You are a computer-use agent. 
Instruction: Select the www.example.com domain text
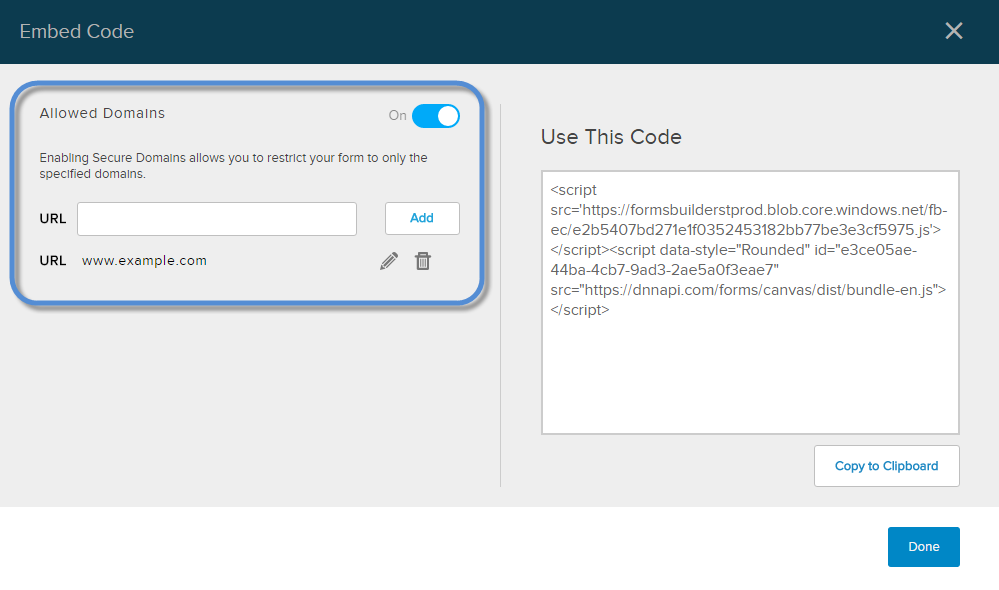pos(144,261)
